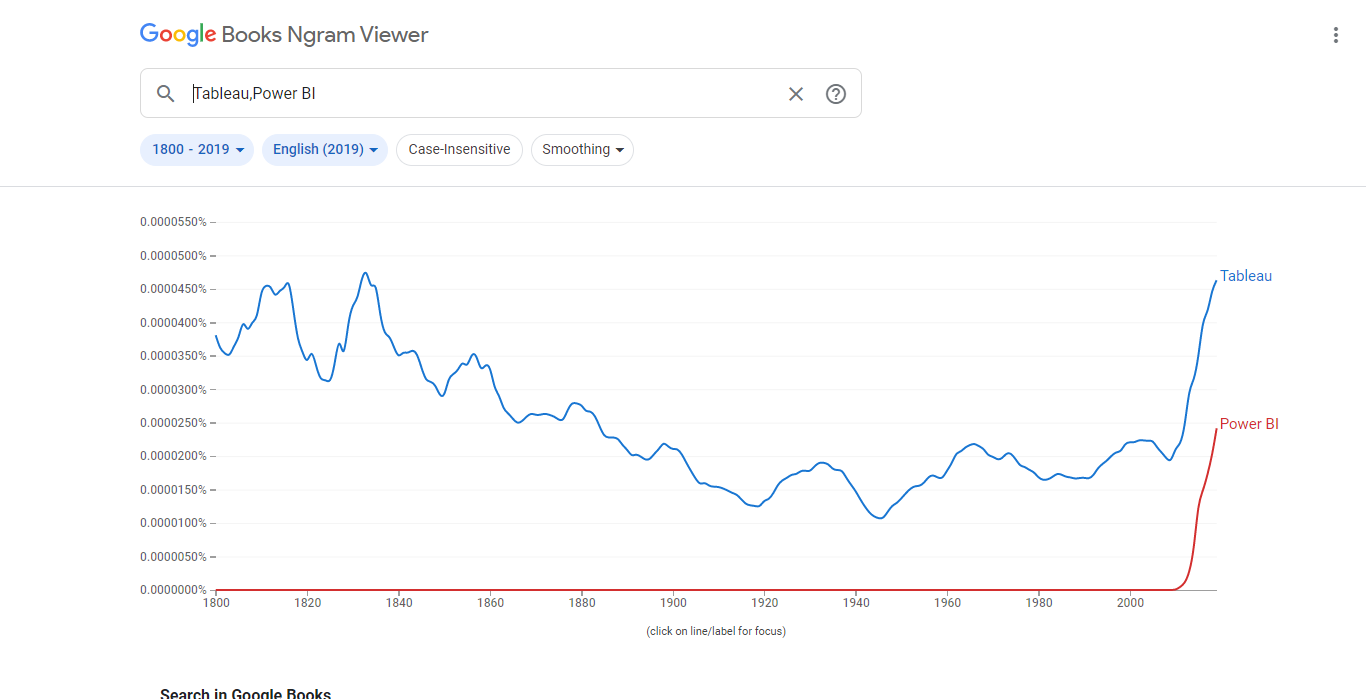This screenshot has width=1366, height=699.
Task: Click the 0.0000500% y-axis label
Action: [x=173, y=256]
